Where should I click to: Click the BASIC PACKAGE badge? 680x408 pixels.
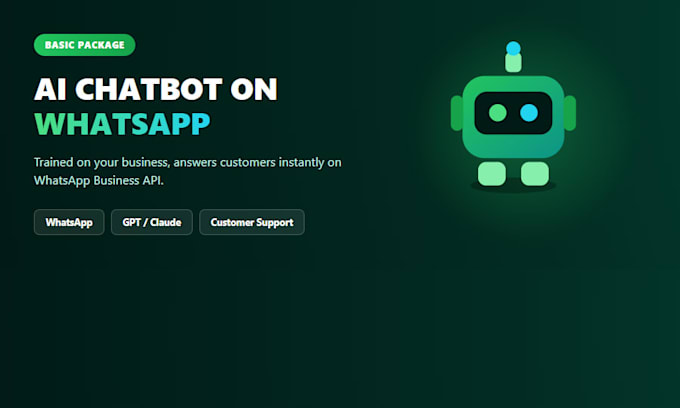point(85,45)
